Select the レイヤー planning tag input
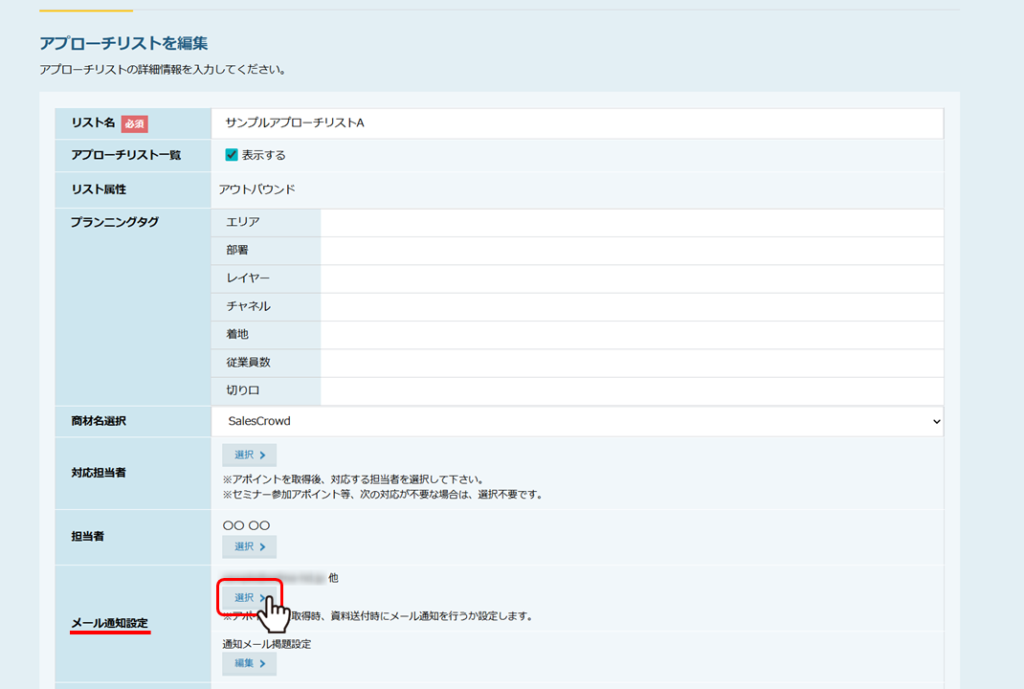 click(x=630, y=278)
